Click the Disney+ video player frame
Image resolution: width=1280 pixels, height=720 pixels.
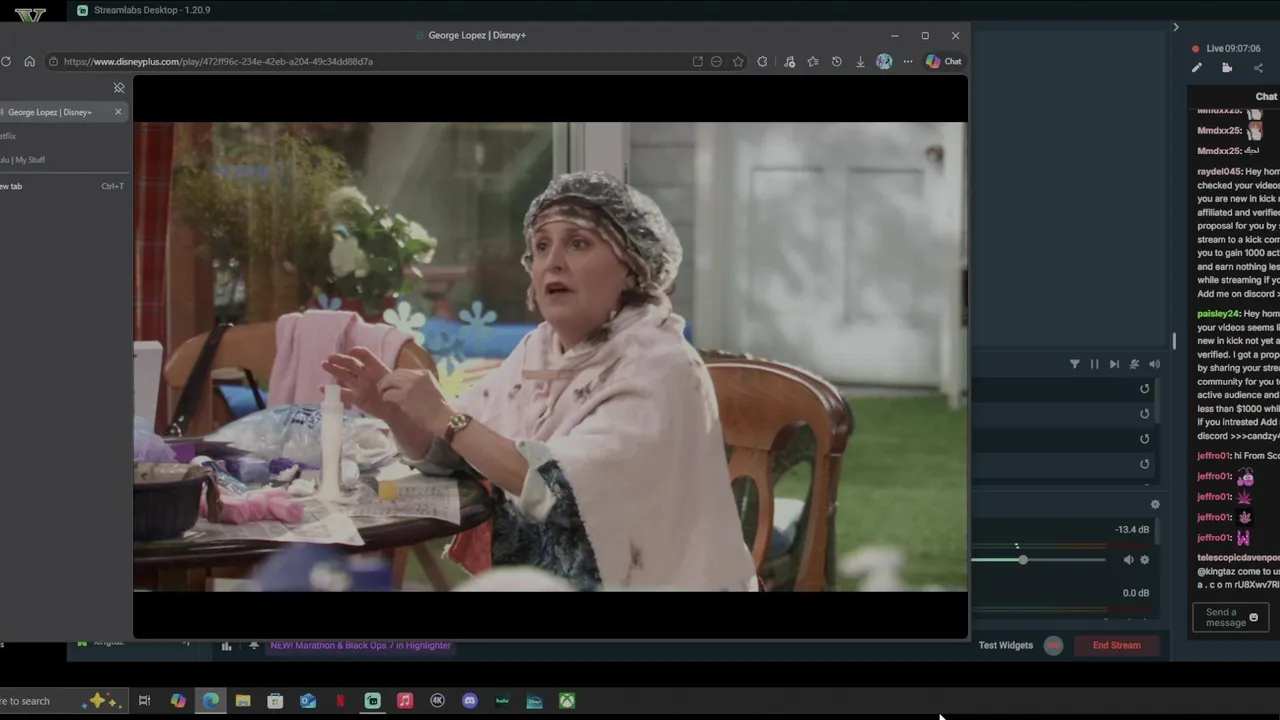coord(550,357)
